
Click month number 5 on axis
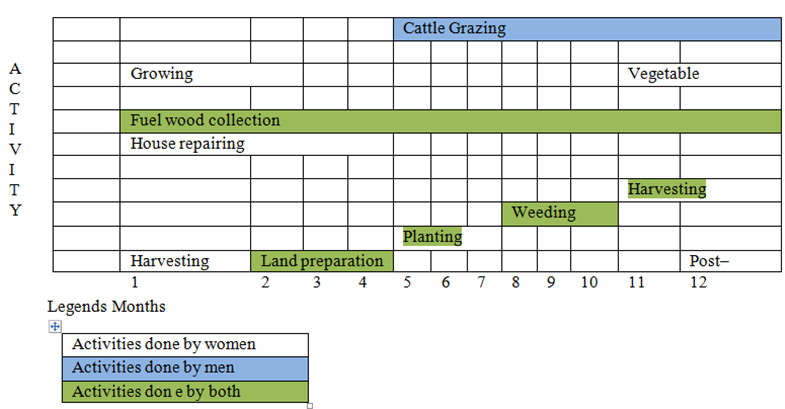[408, 283]
